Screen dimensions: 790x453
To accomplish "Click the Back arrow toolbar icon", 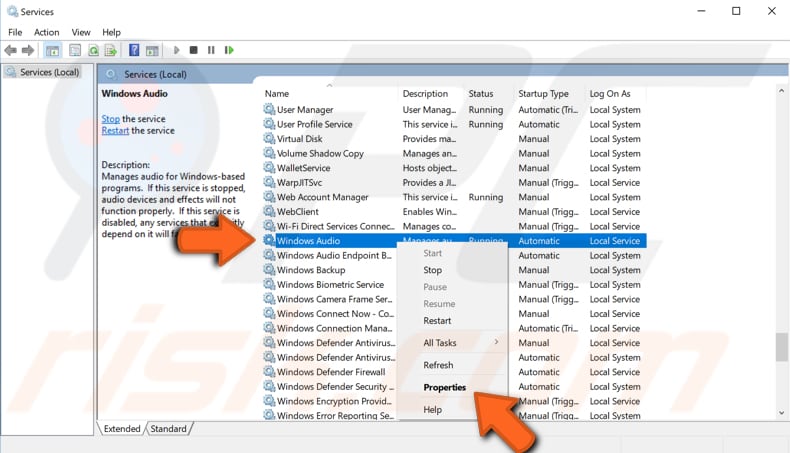I will click(x=11, y=50).
